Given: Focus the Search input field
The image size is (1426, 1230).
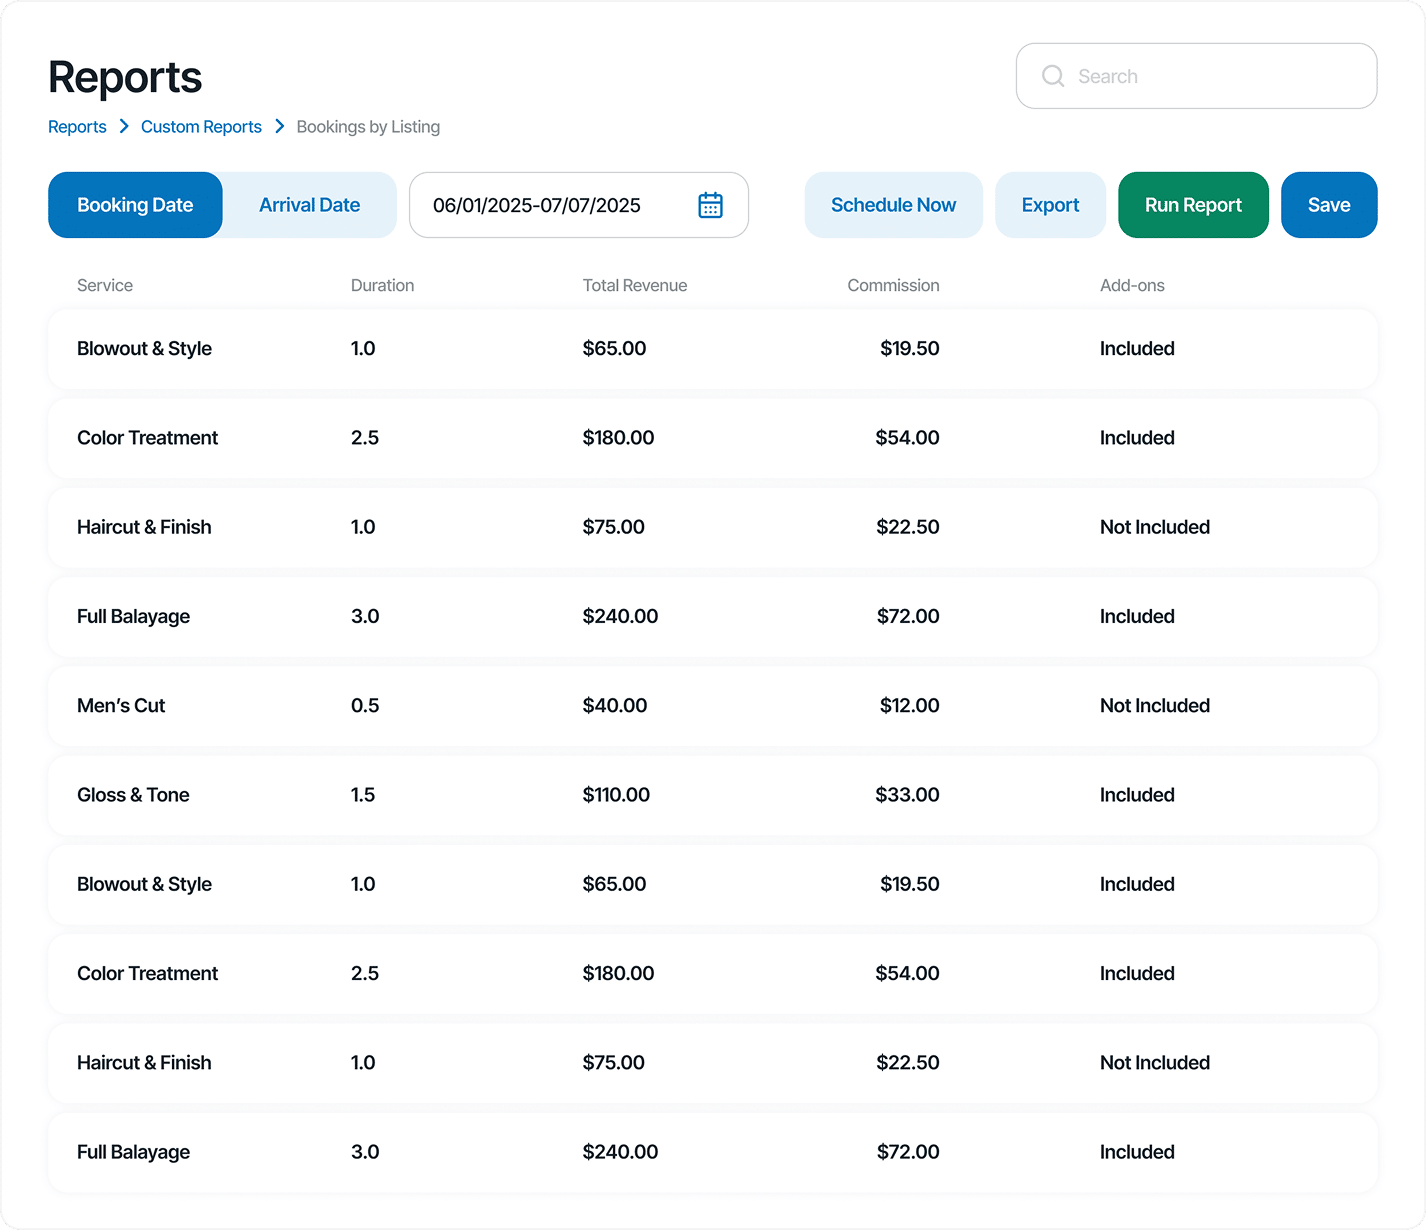Looking at the screenshot, I should (x=1196, y=76).
